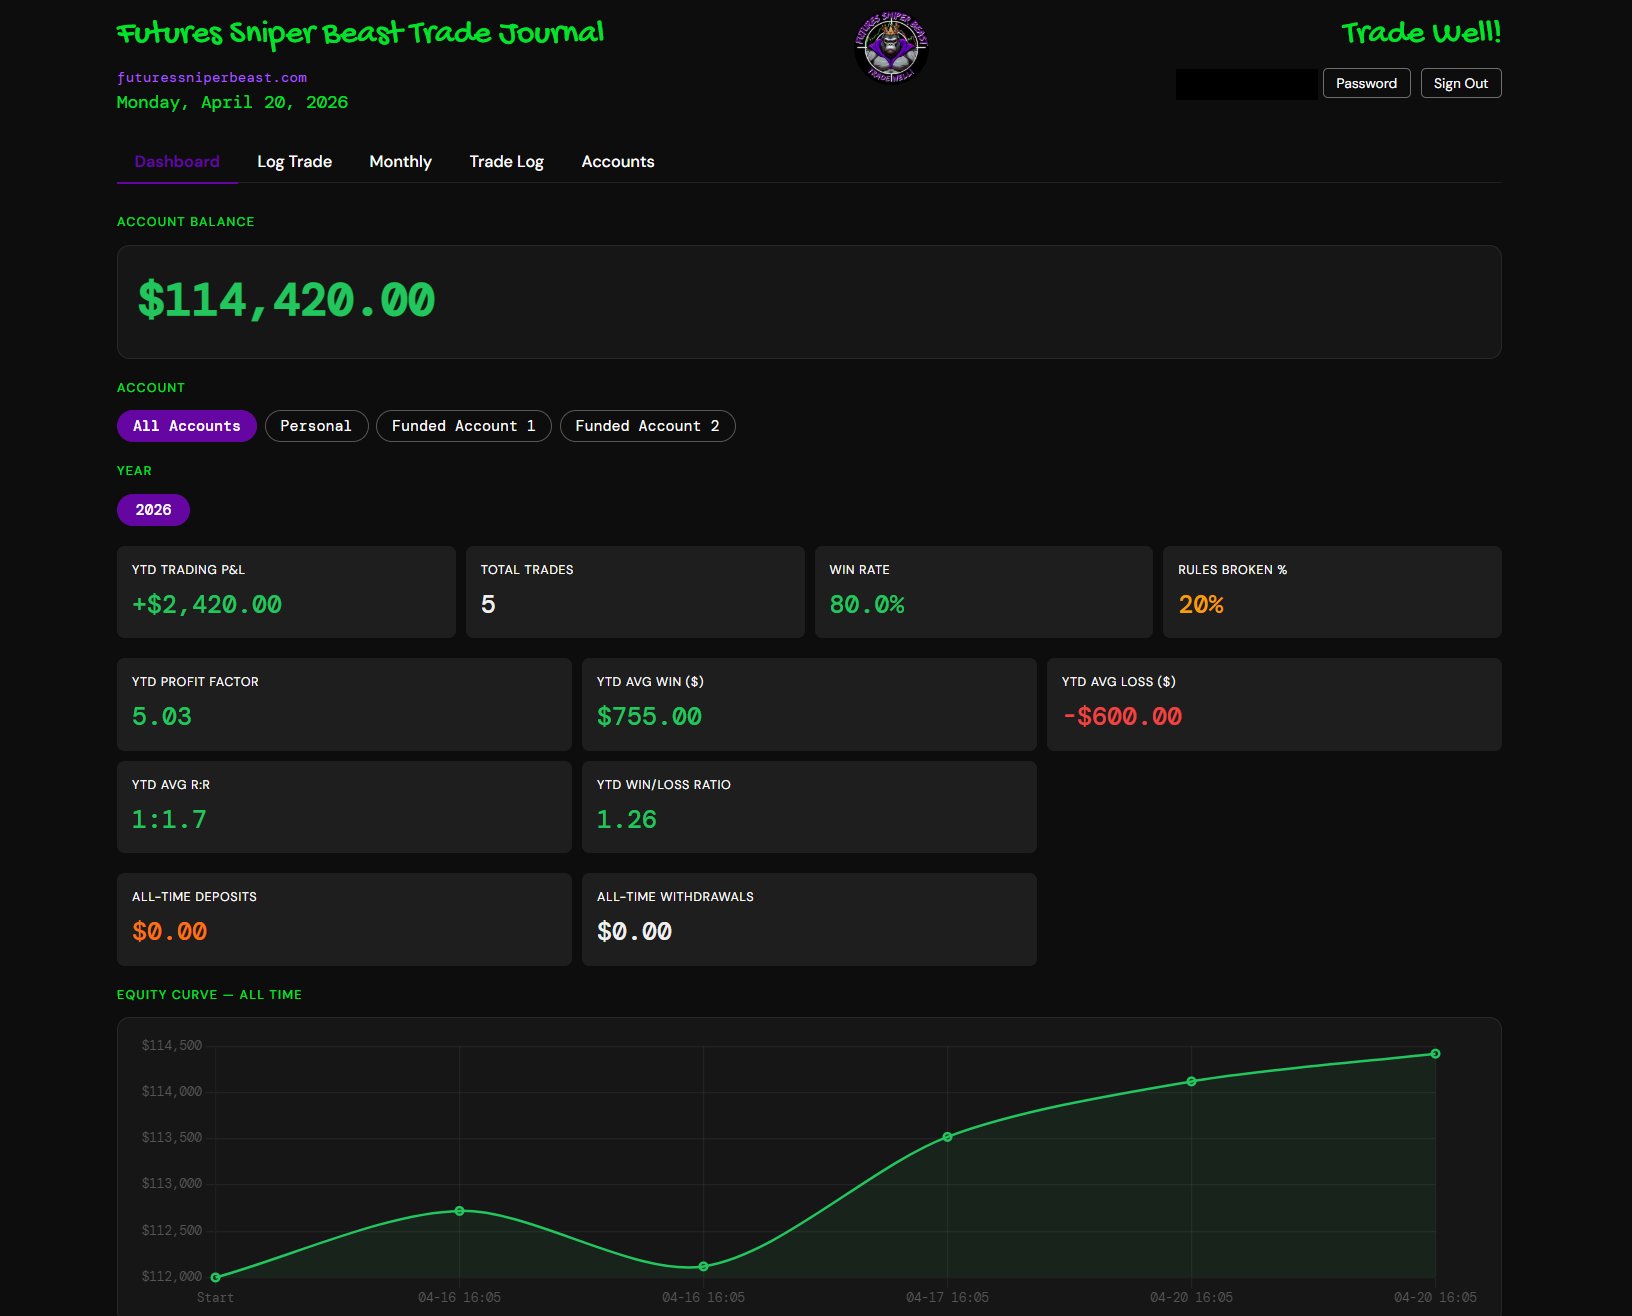This screenshot has width=1632, height=1316.
Task: Click the Account Balance card
Action: tap(809, 301)
